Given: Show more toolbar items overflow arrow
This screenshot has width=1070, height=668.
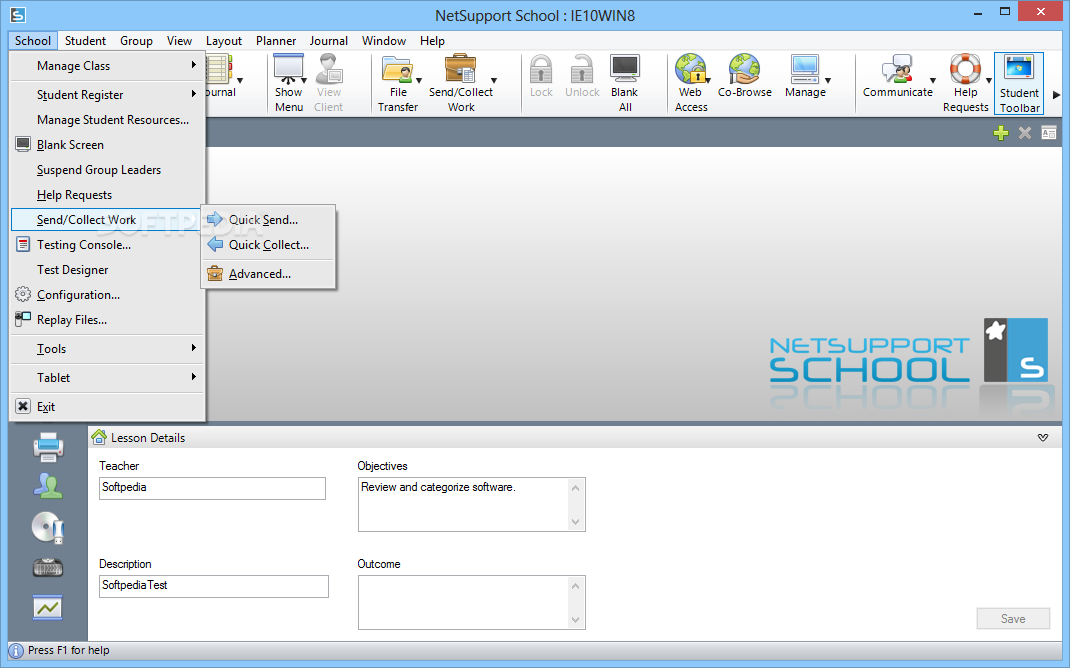Looking at the screenshot, I should coord(1056,95).
